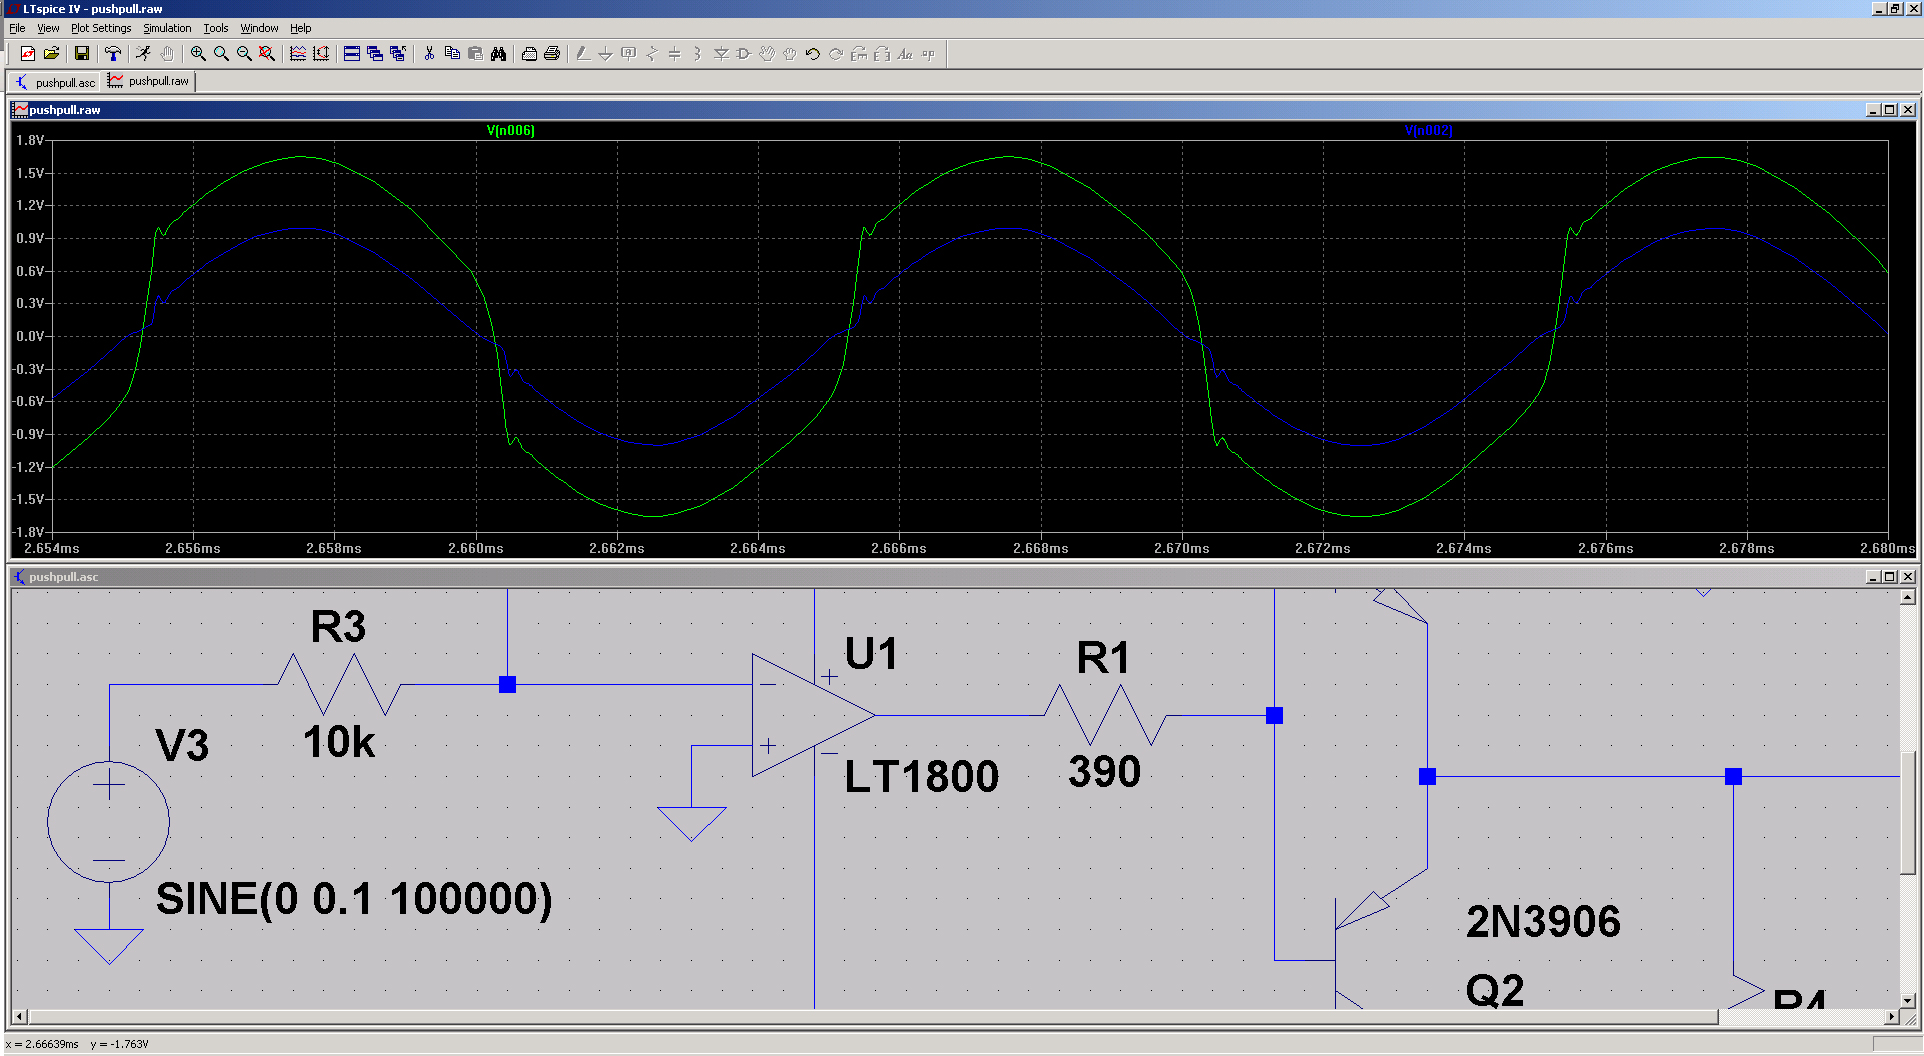Select the Place Resistor tool

[x=652, y=54]
